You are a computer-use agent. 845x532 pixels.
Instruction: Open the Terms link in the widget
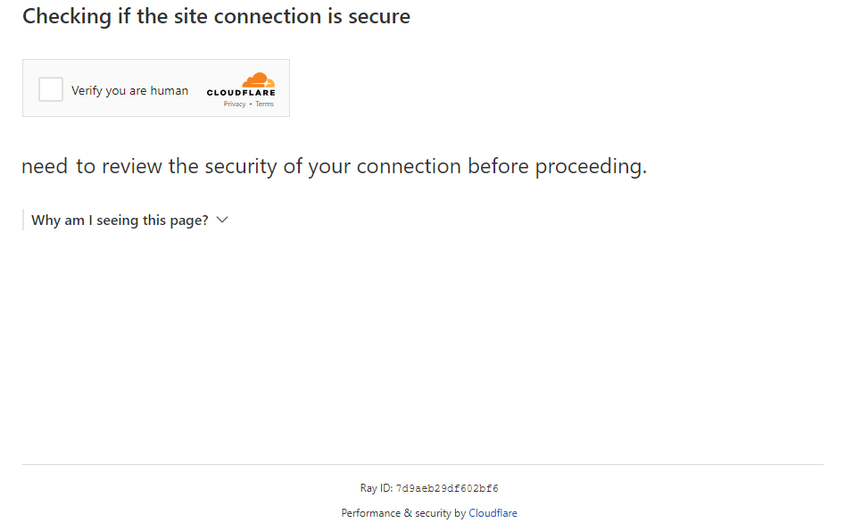pos(264,104)
